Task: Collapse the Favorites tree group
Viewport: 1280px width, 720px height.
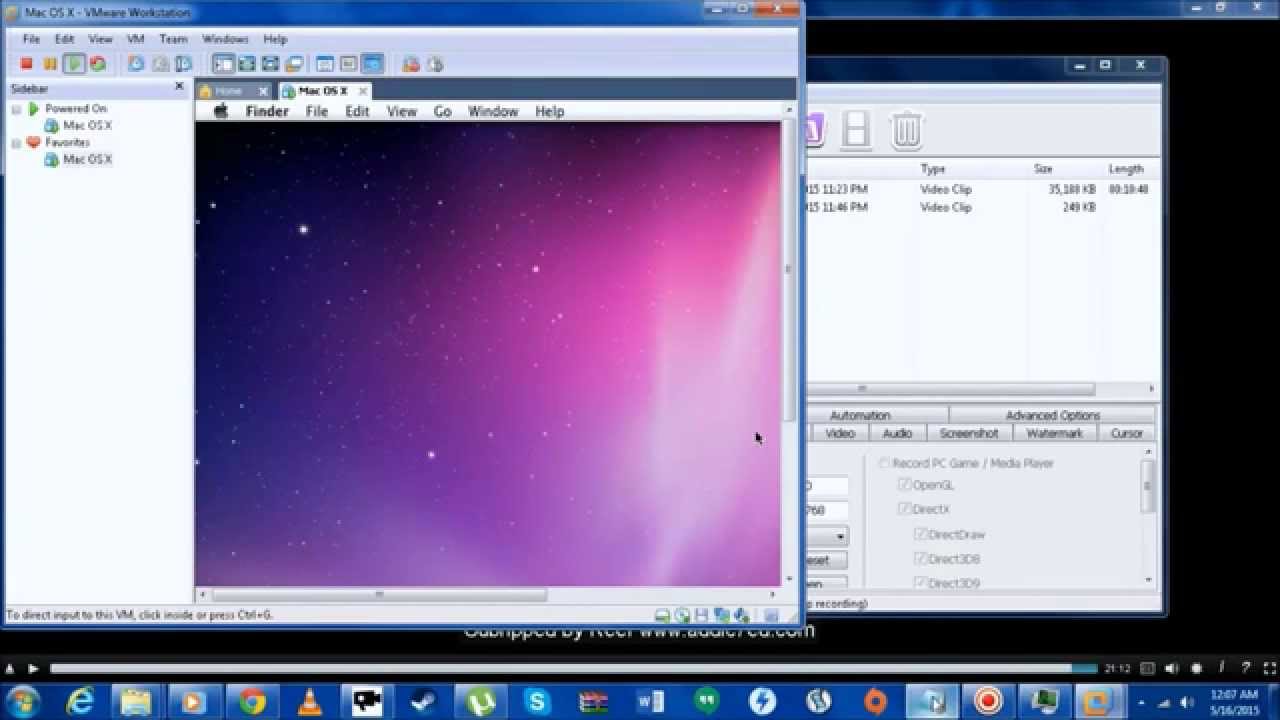Action: [x=16, y=143]
